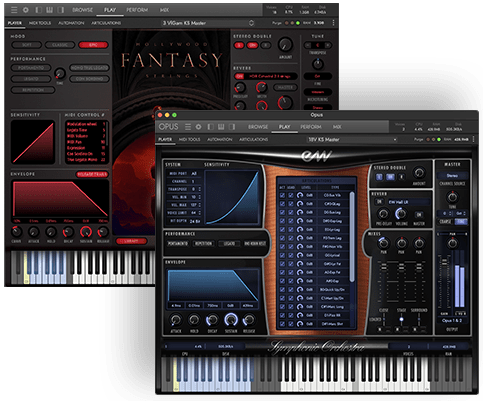Toggle the Reverb MASTER ON button in Symphonic Orchestra
Viewport: 483px width, 401px height.
tap(419, 215)
